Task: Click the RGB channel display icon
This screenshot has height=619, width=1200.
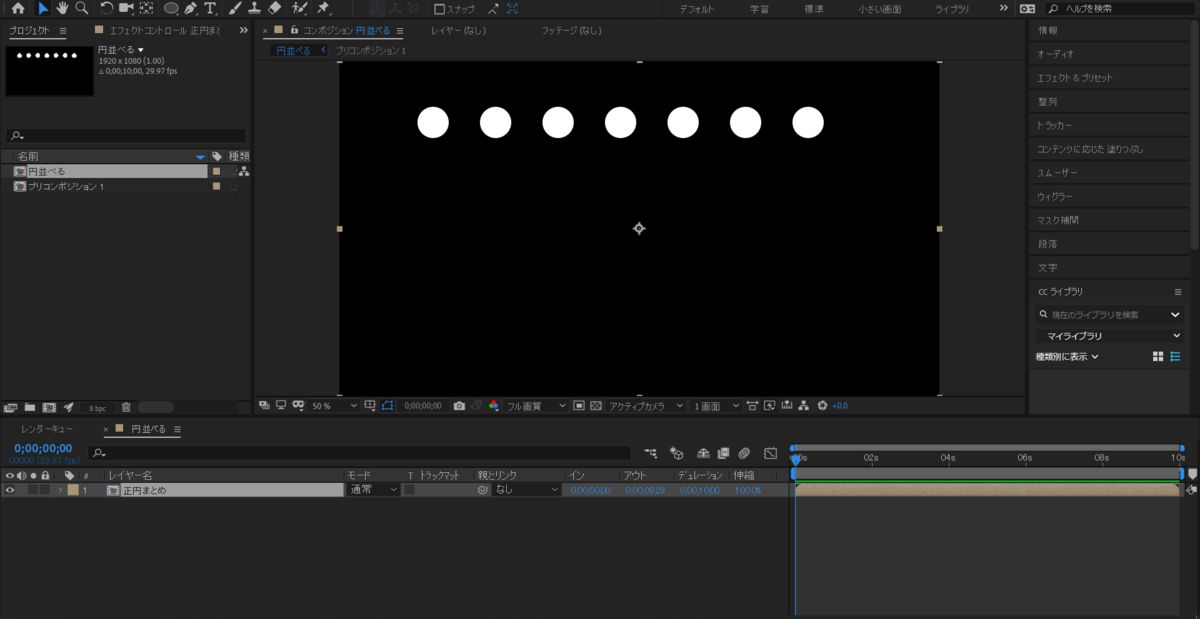Action: 493,406
